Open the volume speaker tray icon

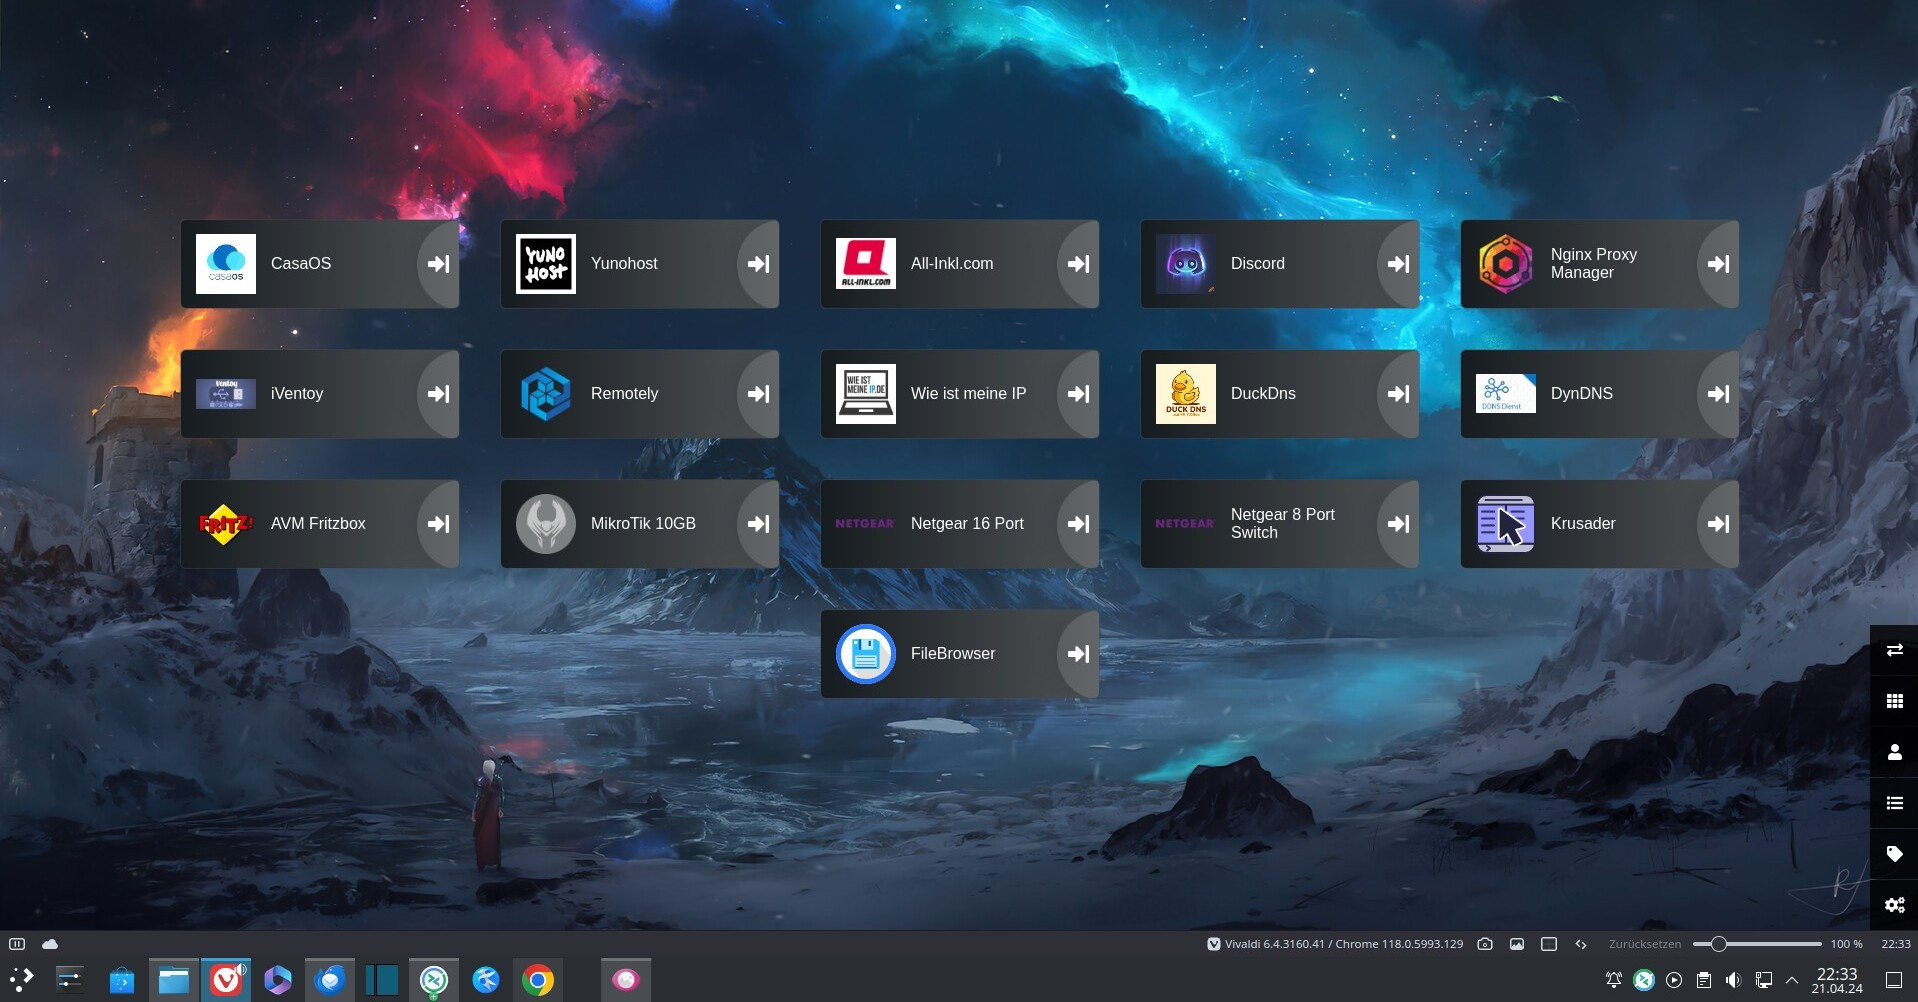pos(1734,980)
